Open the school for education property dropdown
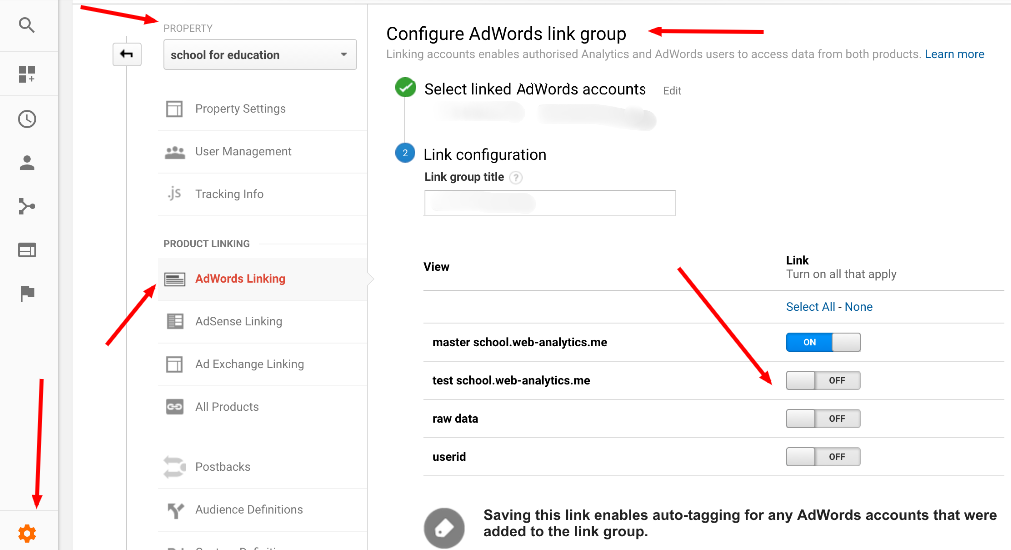Viewport: 1011px width, 550px height. tap(260, 55)
